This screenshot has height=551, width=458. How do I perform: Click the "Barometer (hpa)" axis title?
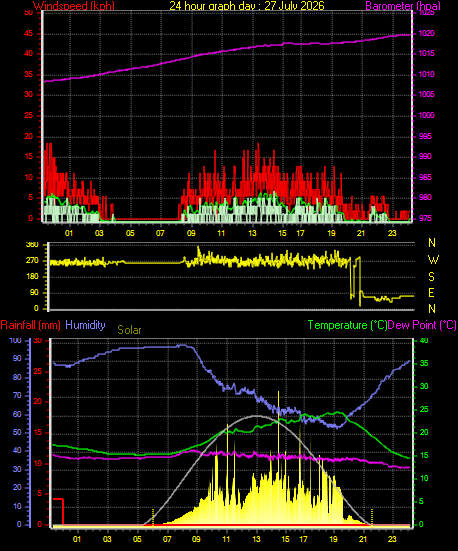403,6
